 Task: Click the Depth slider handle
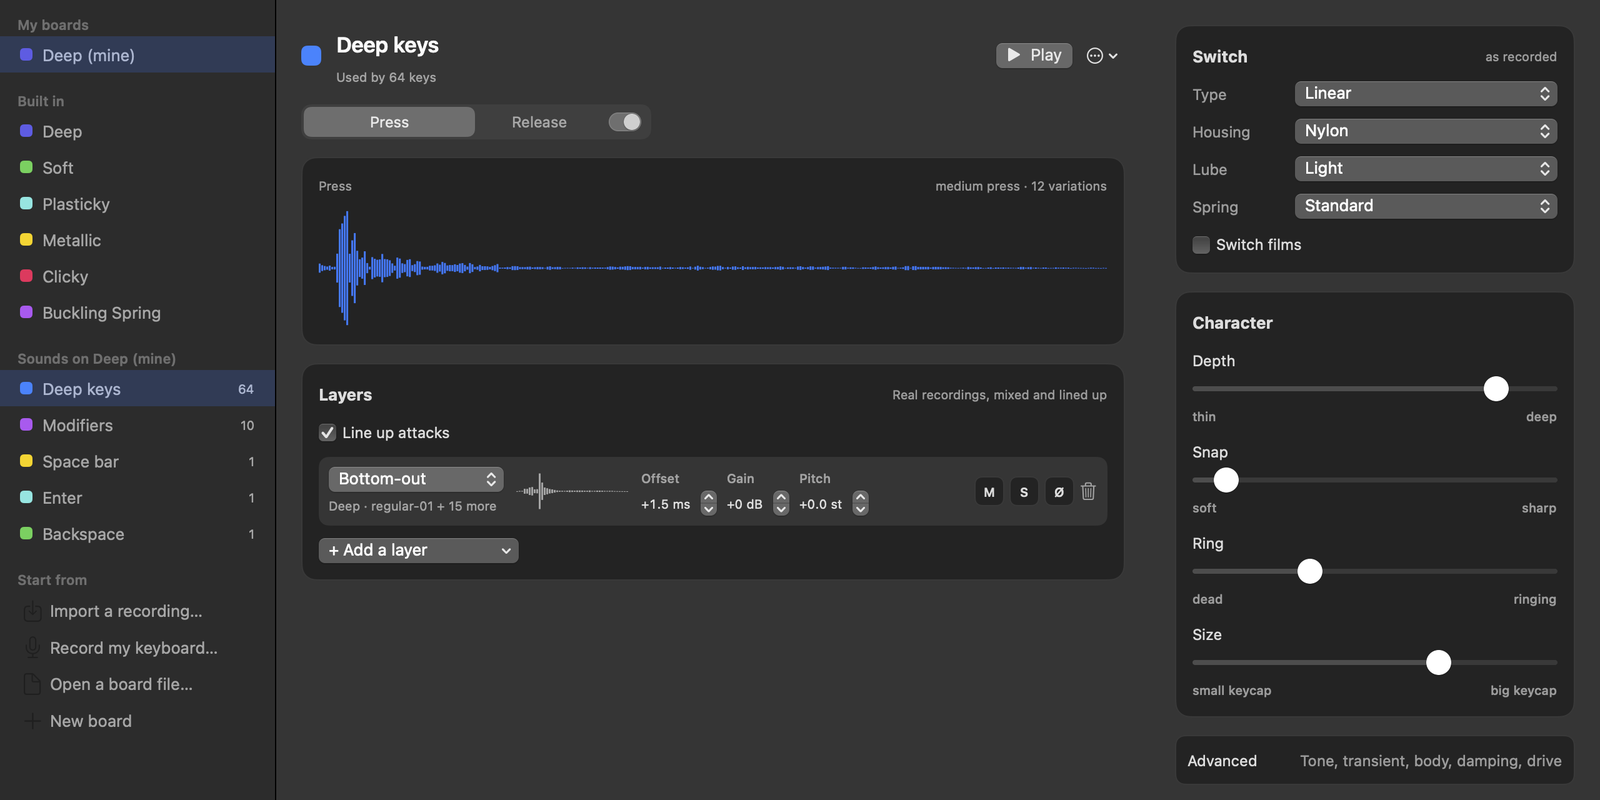click(x=1496, y=389)
